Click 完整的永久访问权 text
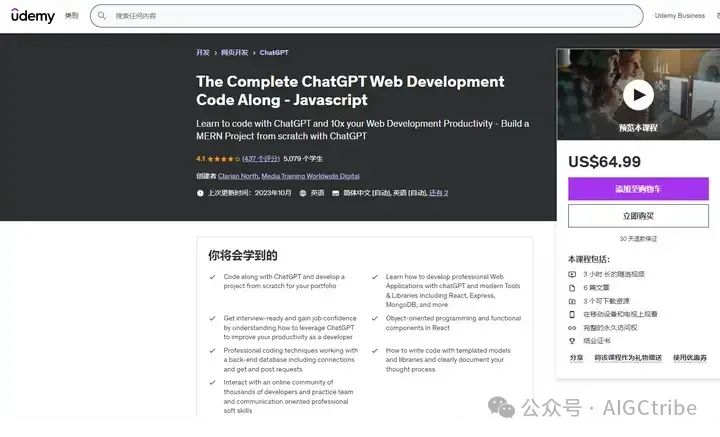720x437 pixels. pos(610,328)
